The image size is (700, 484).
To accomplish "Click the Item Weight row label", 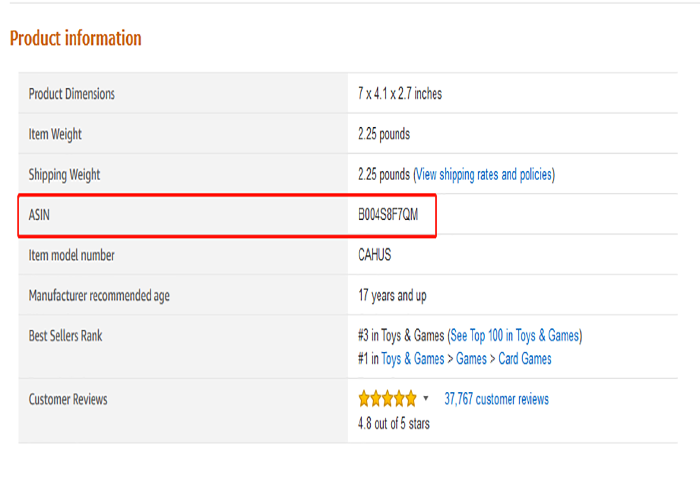I will pos(55,134).
